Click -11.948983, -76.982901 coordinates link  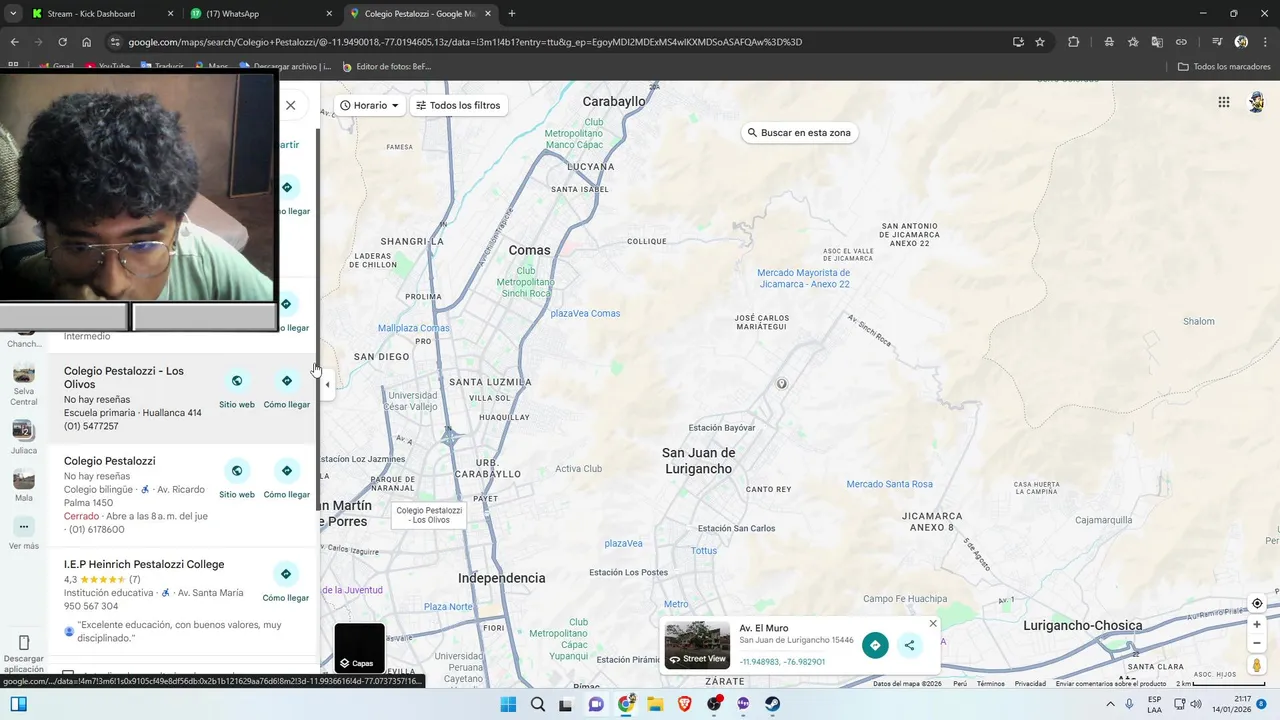(782, 662)
